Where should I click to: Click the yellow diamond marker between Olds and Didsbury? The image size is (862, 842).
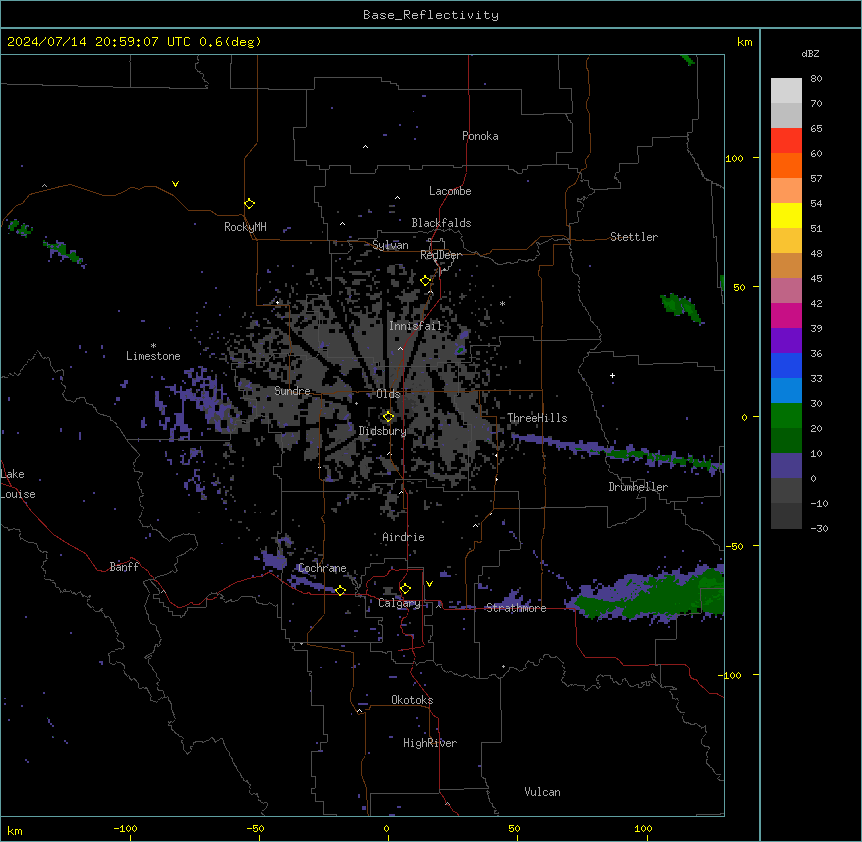pyautogui.click(x=388, y=417)
